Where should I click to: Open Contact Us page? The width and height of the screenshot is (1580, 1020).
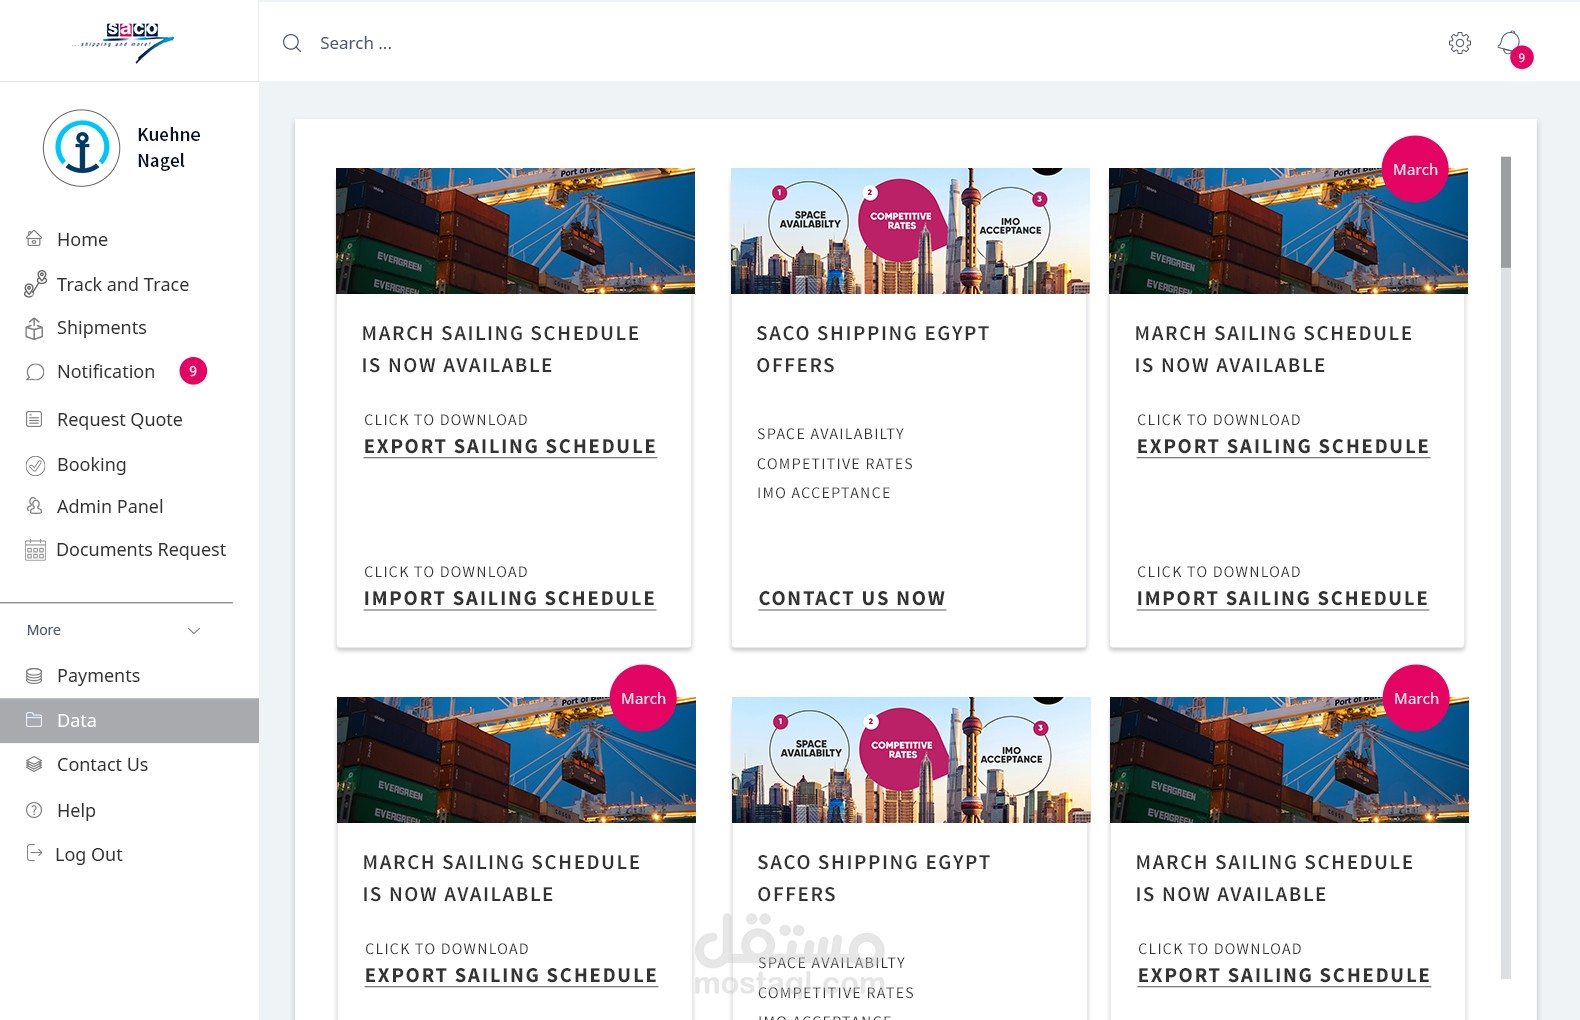tap(102, 764)
